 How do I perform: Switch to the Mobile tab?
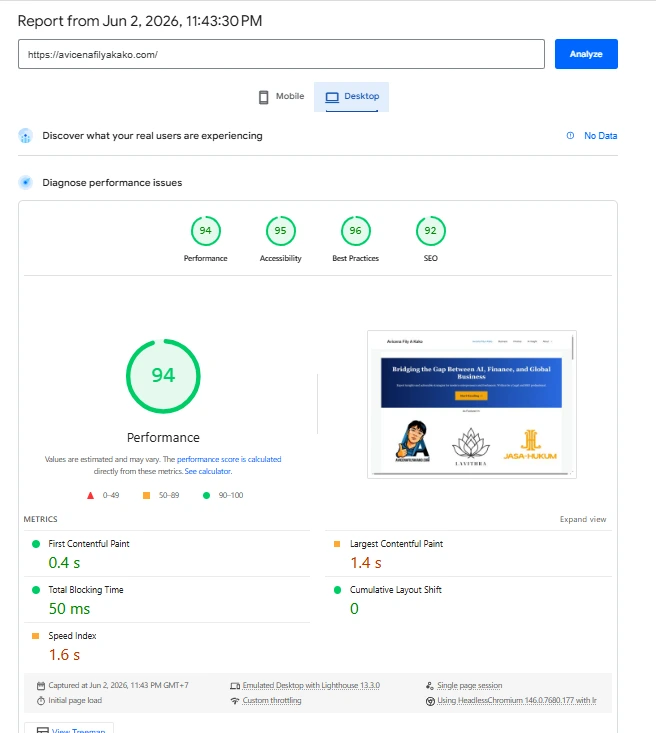pos(281,97)
